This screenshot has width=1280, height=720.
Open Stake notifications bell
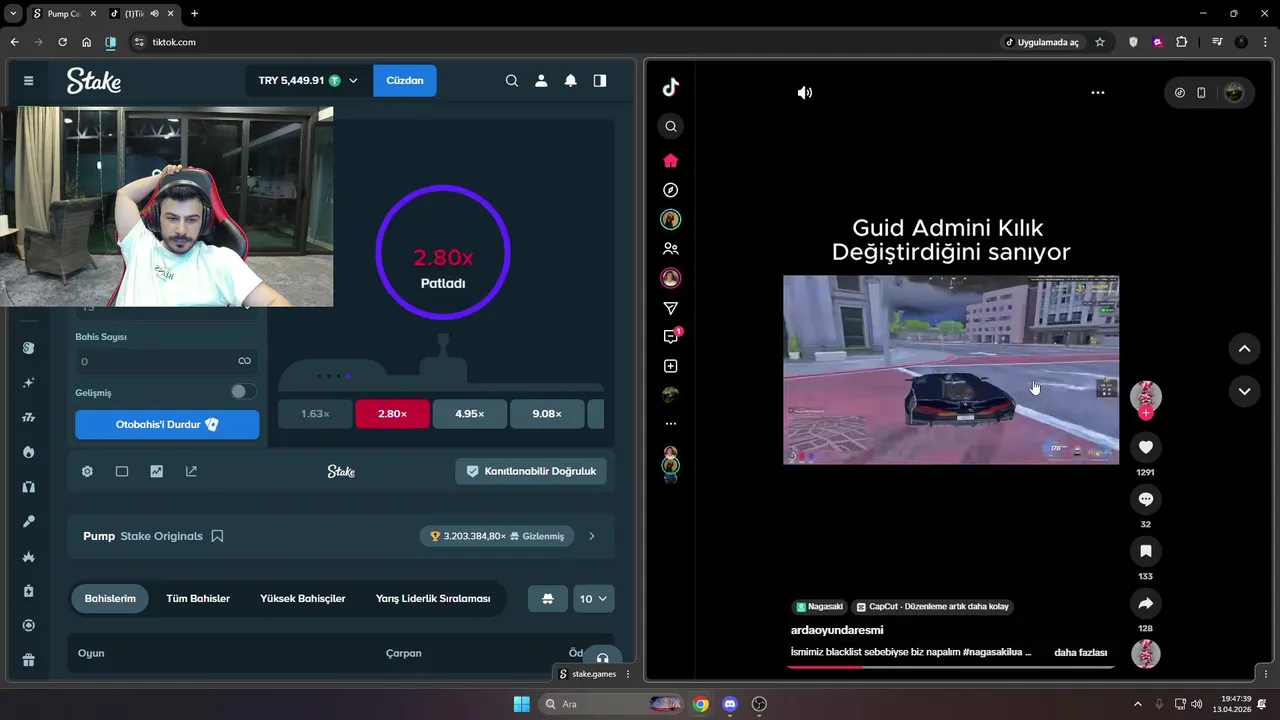coord(570,81)
